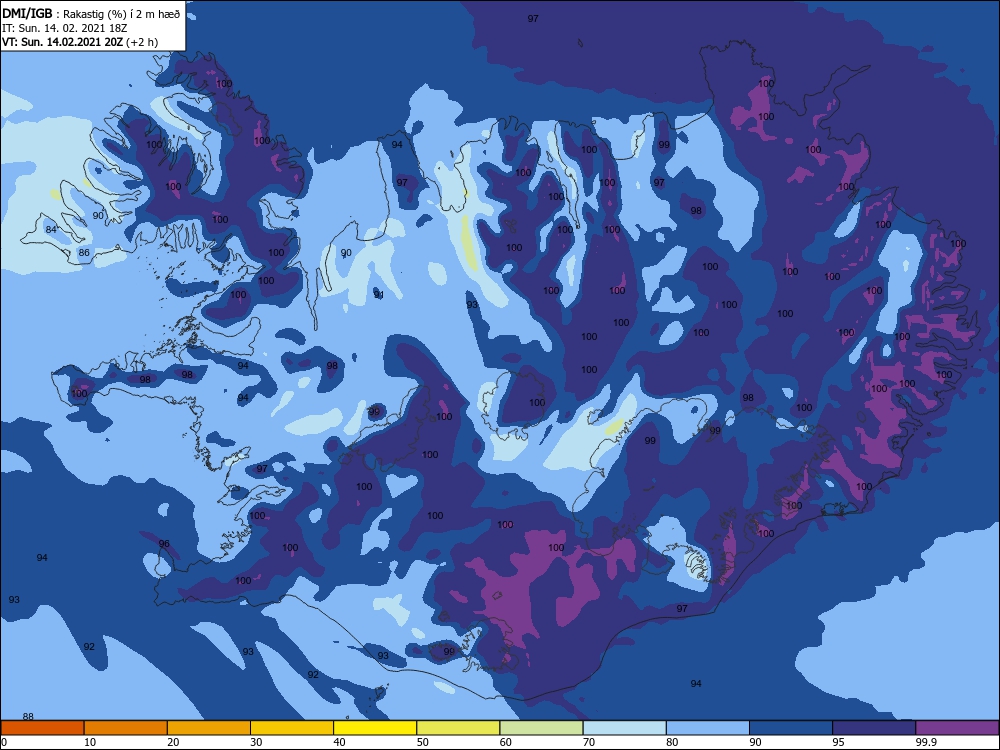The image size is (1000, 750).
Task: Click the legend label '70'
Action: pyautogui.click(x=589, y=742)
